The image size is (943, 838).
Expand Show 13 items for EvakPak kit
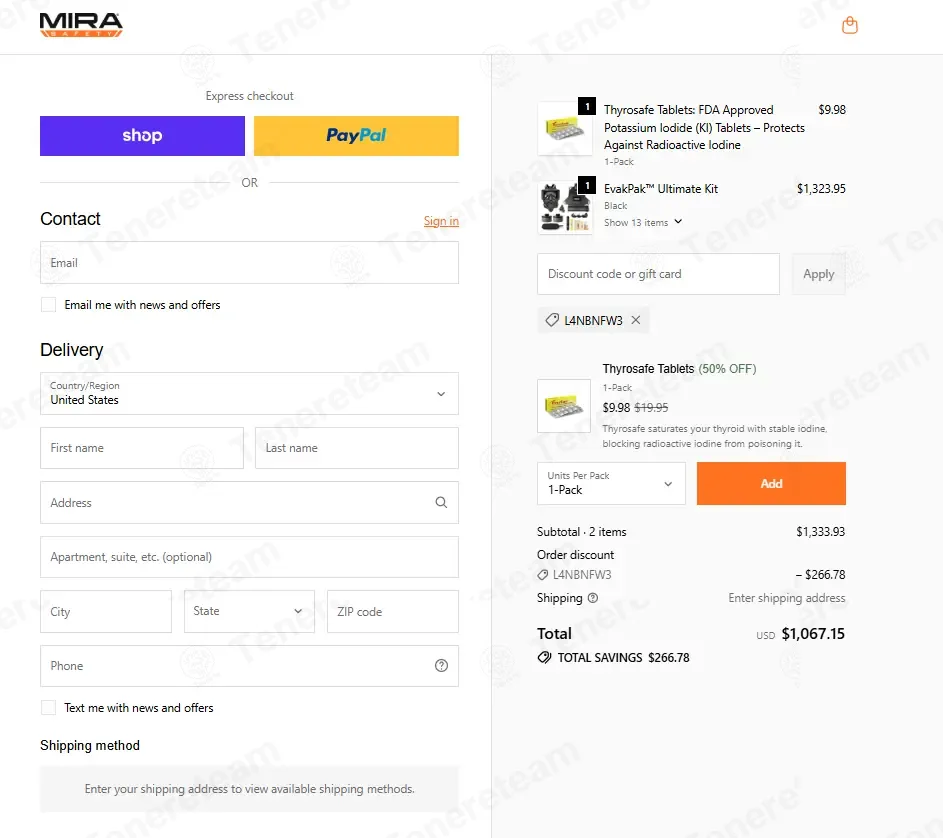click(643, 222)
